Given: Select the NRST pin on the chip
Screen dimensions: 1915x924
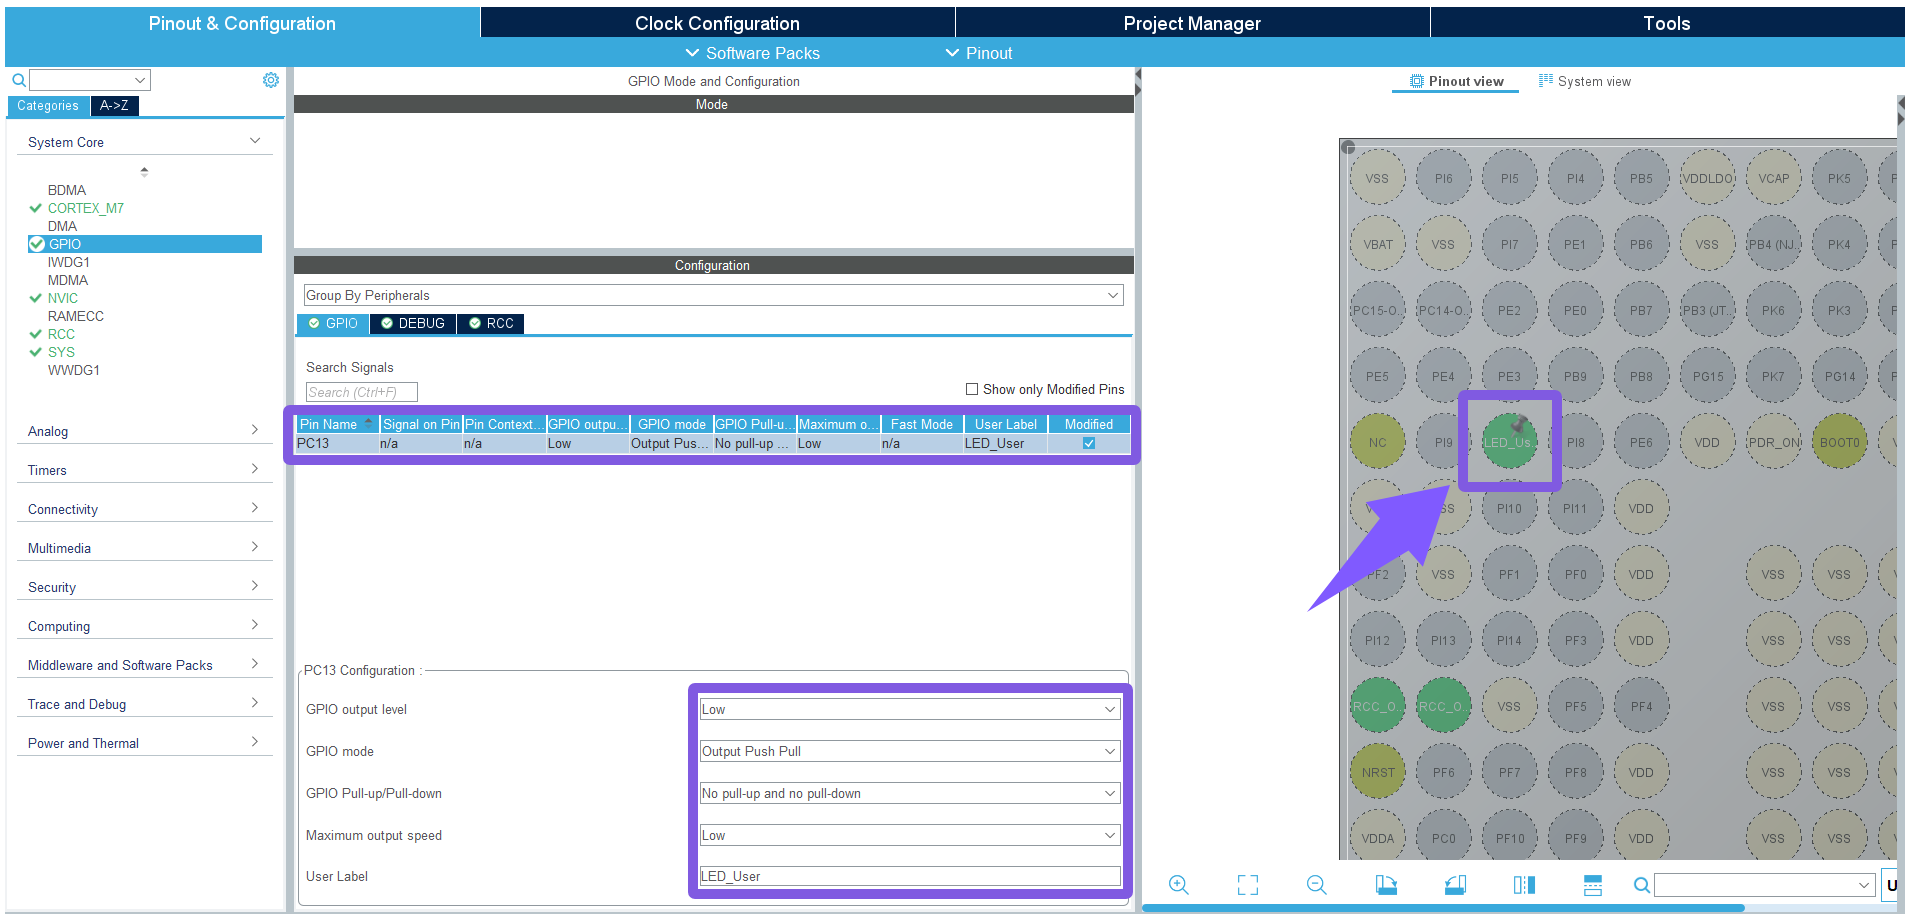Looking at the screenshot, I should pos(1377,772).
